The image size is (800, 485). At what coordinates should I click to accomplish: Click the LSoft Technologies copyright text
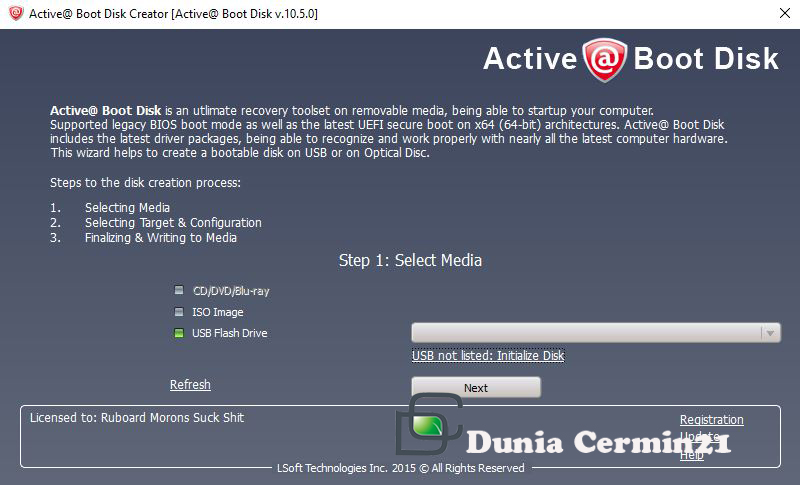click(x=401, y=468)
